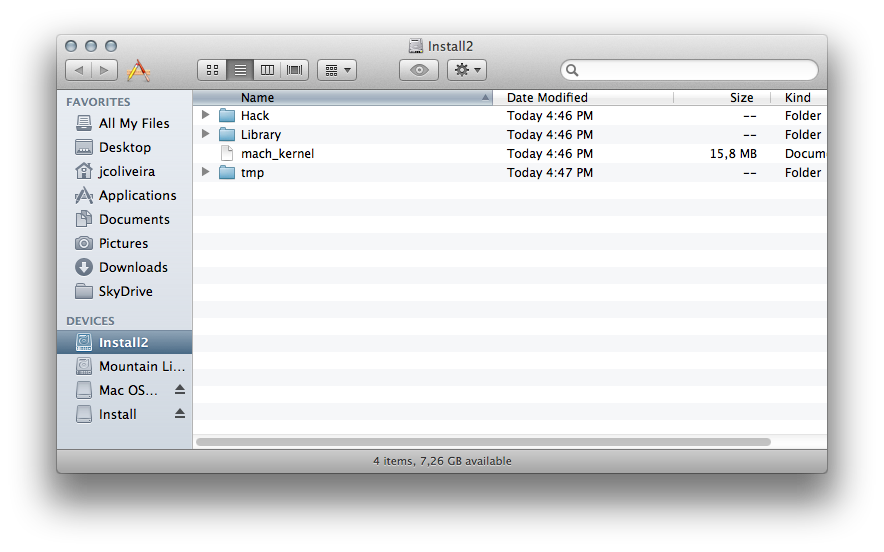Image resolution: width=884 pixels, height=552 pixels.
Task: Expand the Hack folder disclosure triangle
Action: point(206,115)
